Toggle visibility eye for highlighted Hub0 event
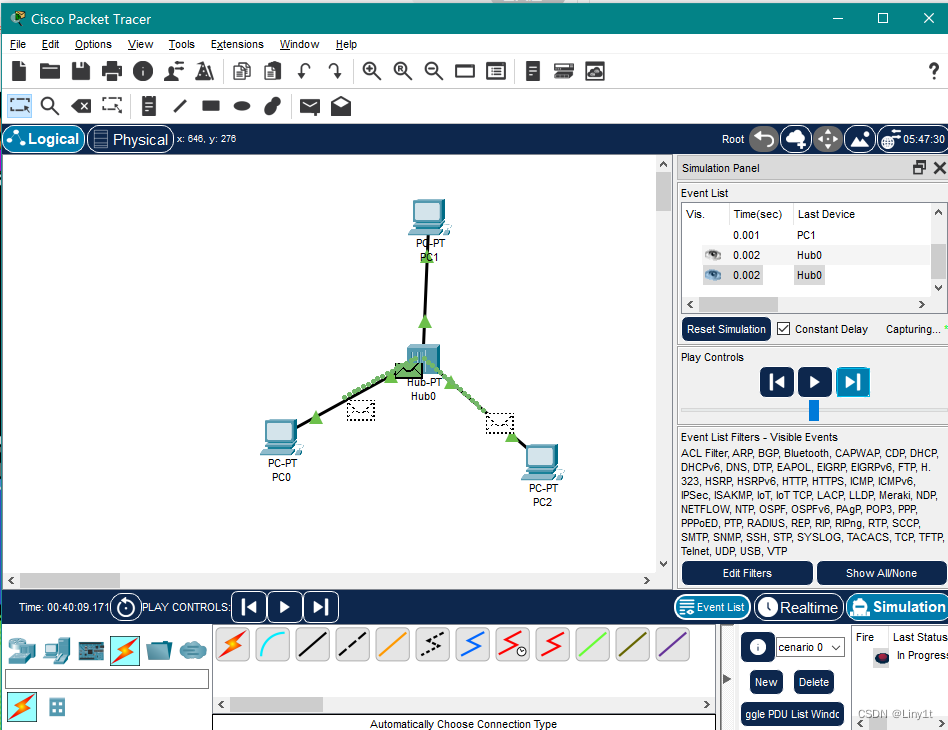 click(713, 275)
